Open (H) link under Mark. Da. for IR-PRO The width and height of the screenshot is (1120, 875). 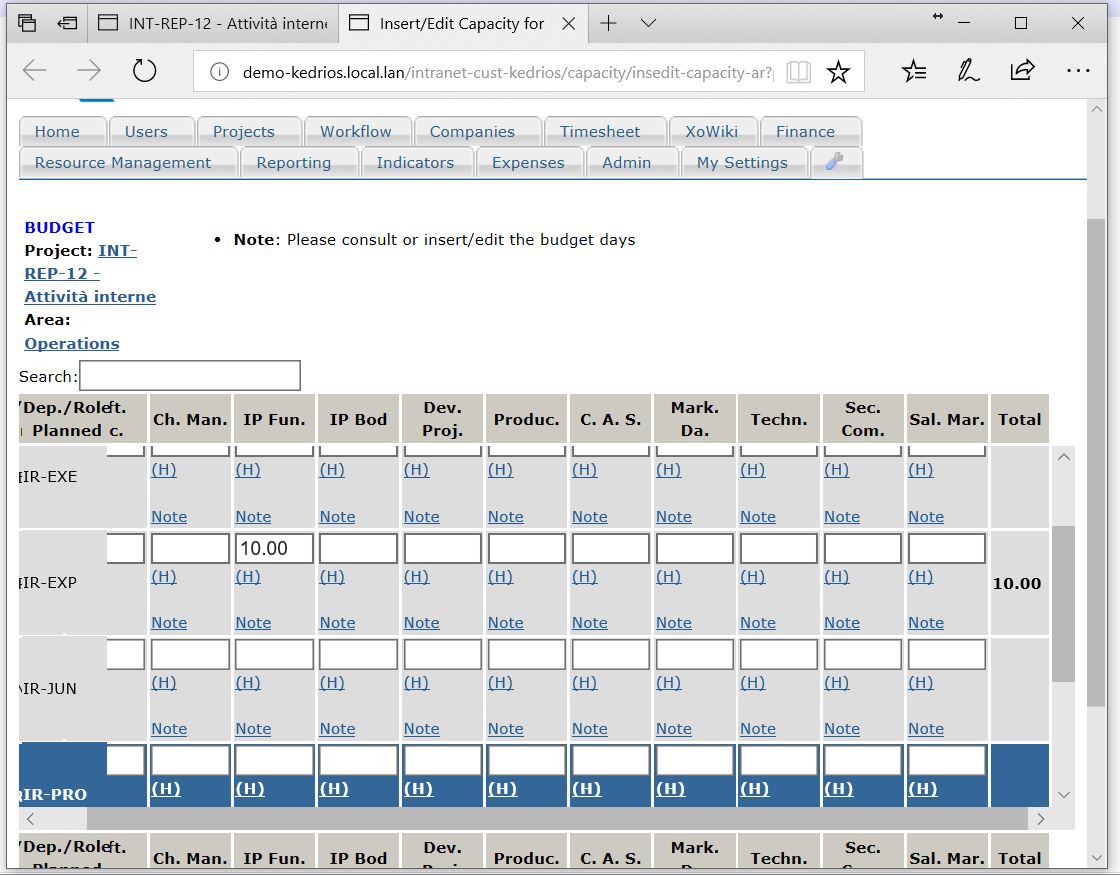coord(669,789)
